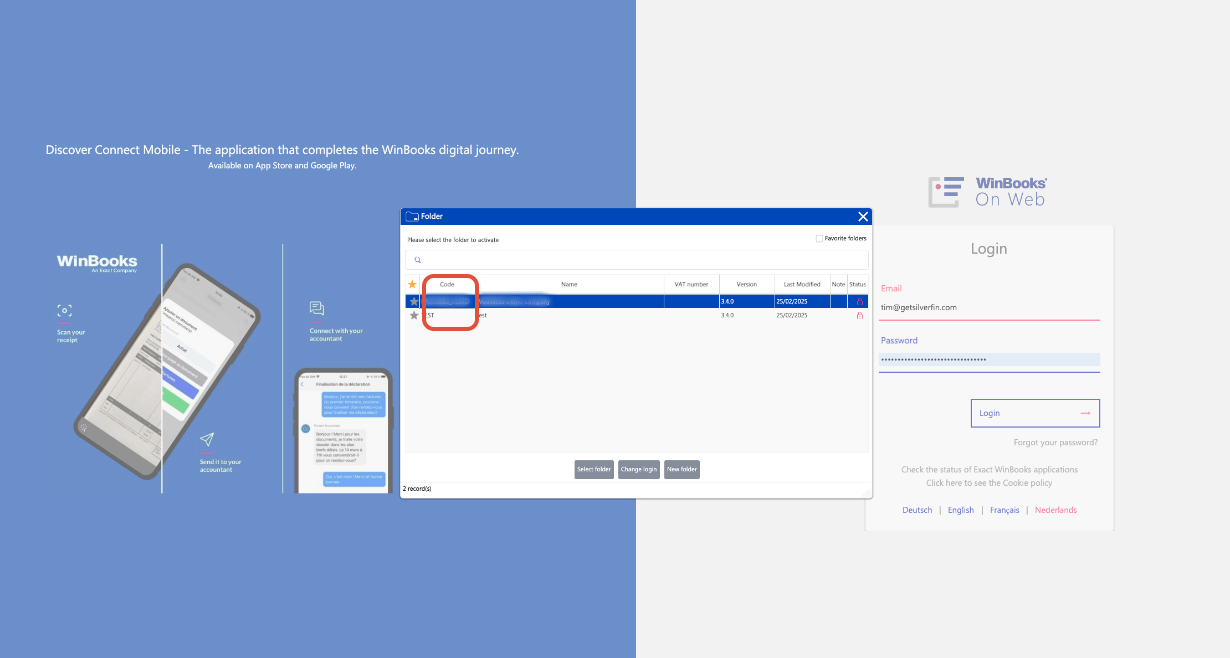Click the lock status icon on selected row
1230x658 pixels.
pyautogui.click(x=858, y=301)
